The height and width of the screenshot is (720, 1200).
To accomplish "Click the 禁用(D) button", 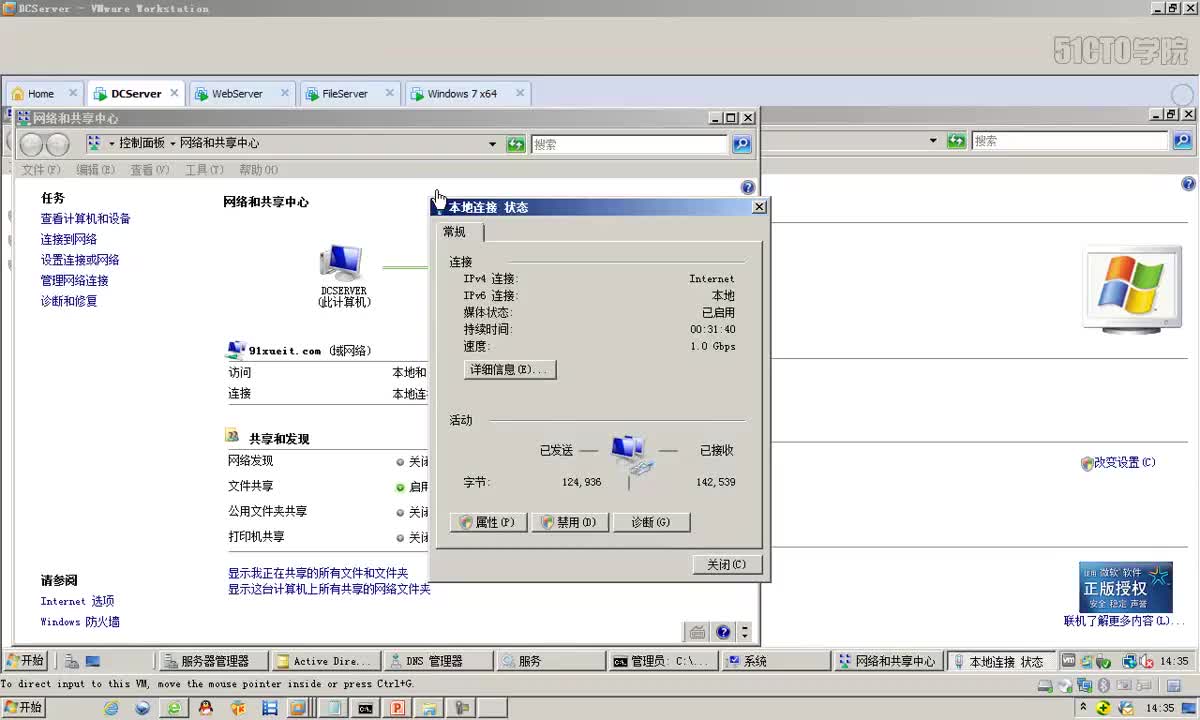I will point(570,522).
